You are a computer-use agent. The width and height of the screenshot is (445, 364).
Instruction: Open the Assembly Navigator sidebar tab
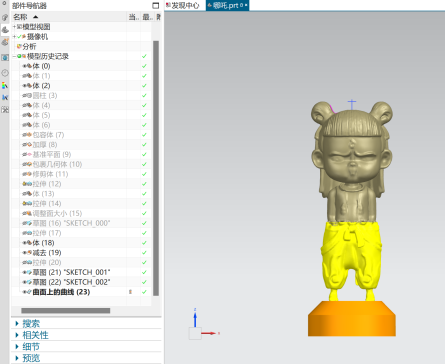(5, 18)
